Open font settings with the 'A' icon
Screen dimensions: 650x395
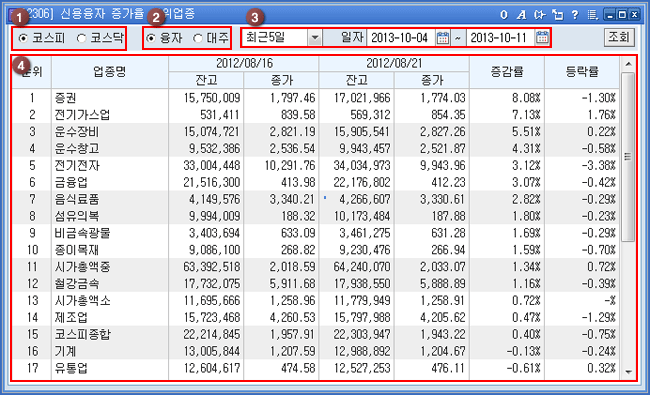coord(521,15)
